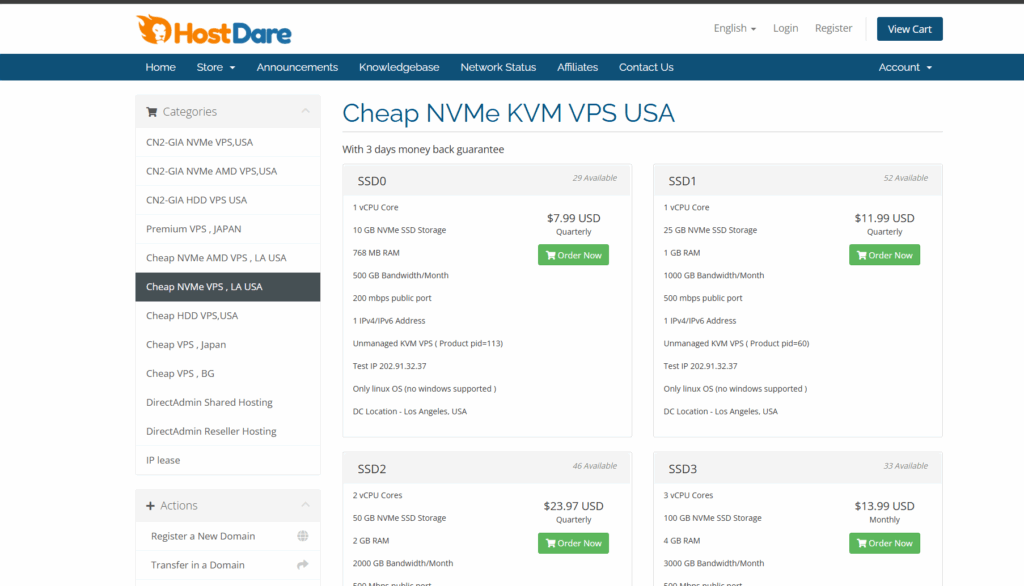The image size is (1024, 586).
Task: Click the Login link
Action: pyautogui.click(x=786, y=28)
